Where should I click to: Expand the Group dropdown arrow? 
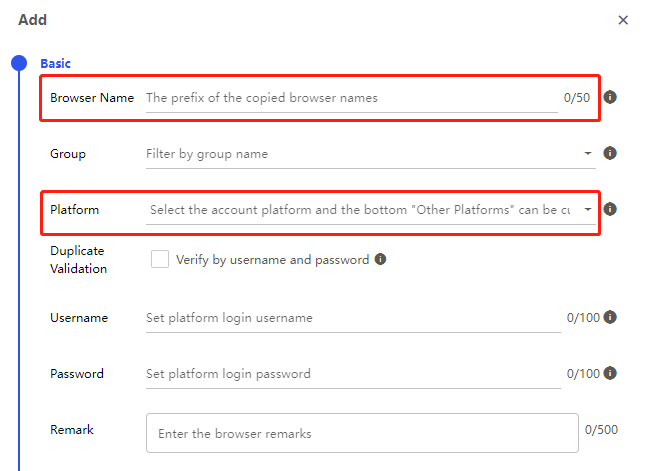point(588,154)
